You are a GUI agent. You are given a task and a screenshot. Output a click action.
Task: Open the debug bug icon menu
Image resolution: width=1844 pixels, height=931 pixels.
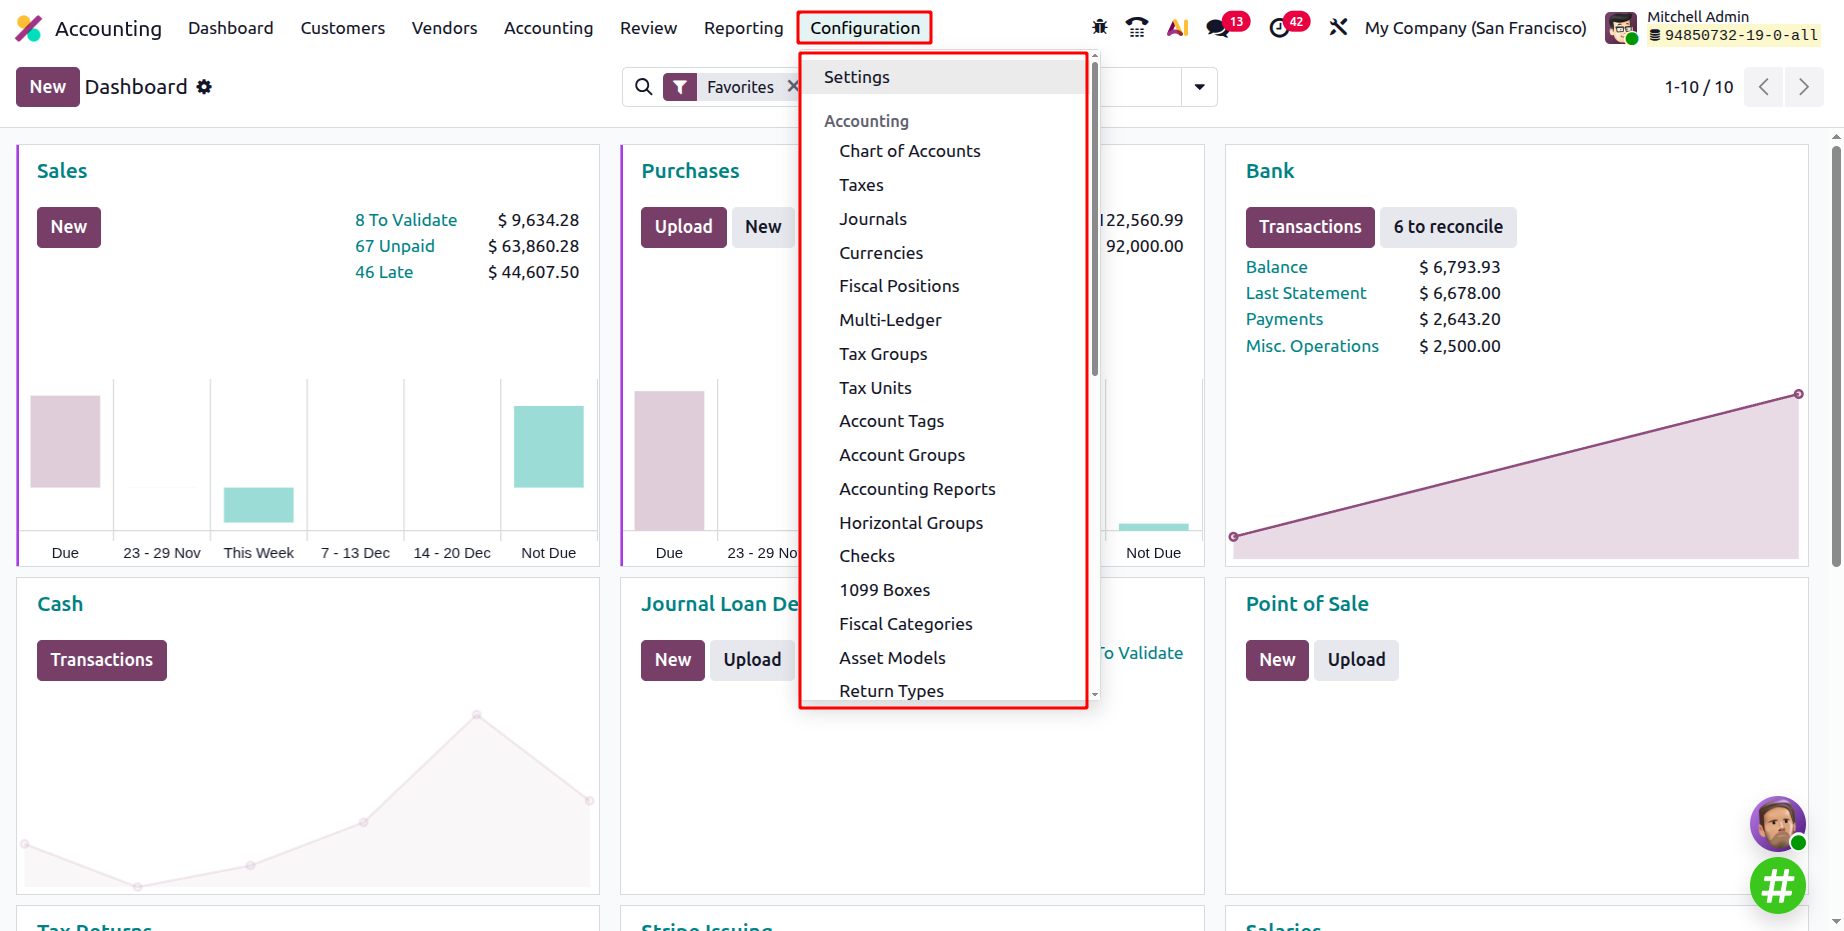[x=1100, y=27]
